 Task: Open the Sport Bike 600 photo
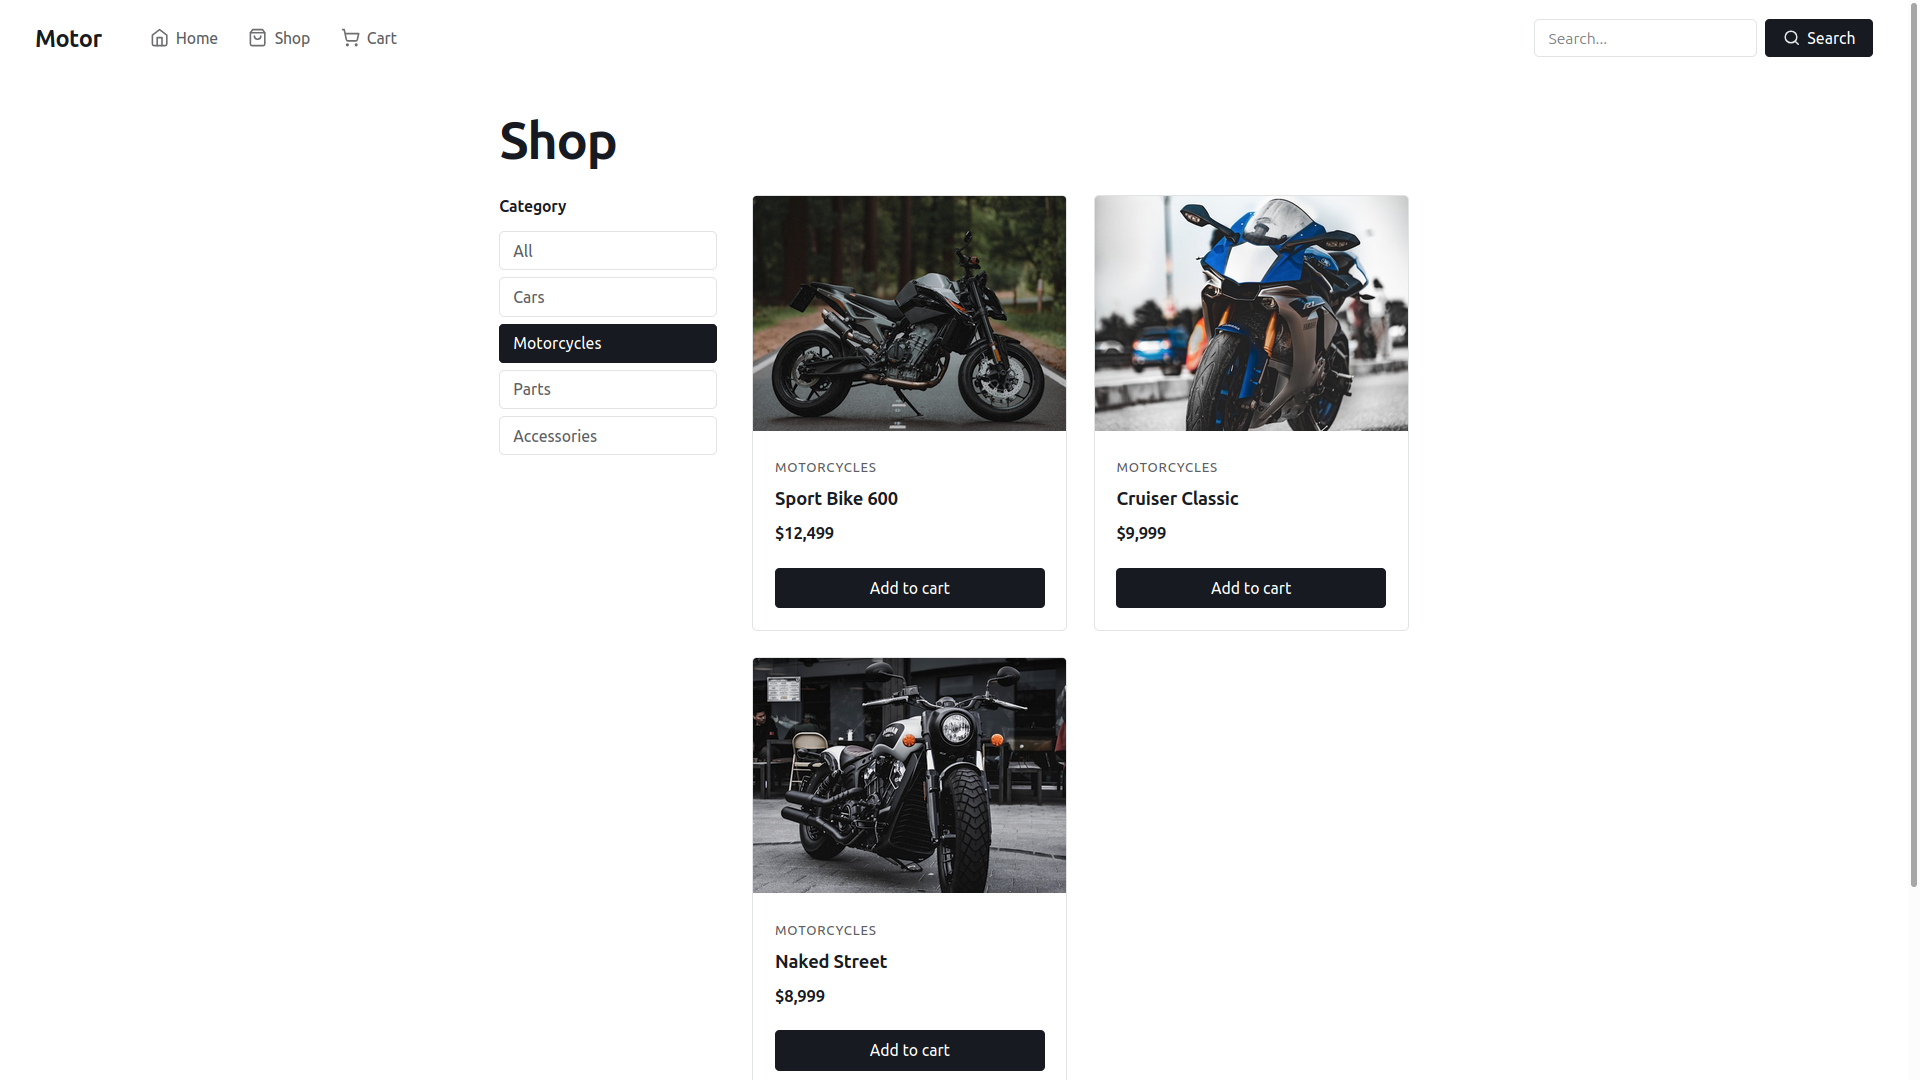(909, 313)
